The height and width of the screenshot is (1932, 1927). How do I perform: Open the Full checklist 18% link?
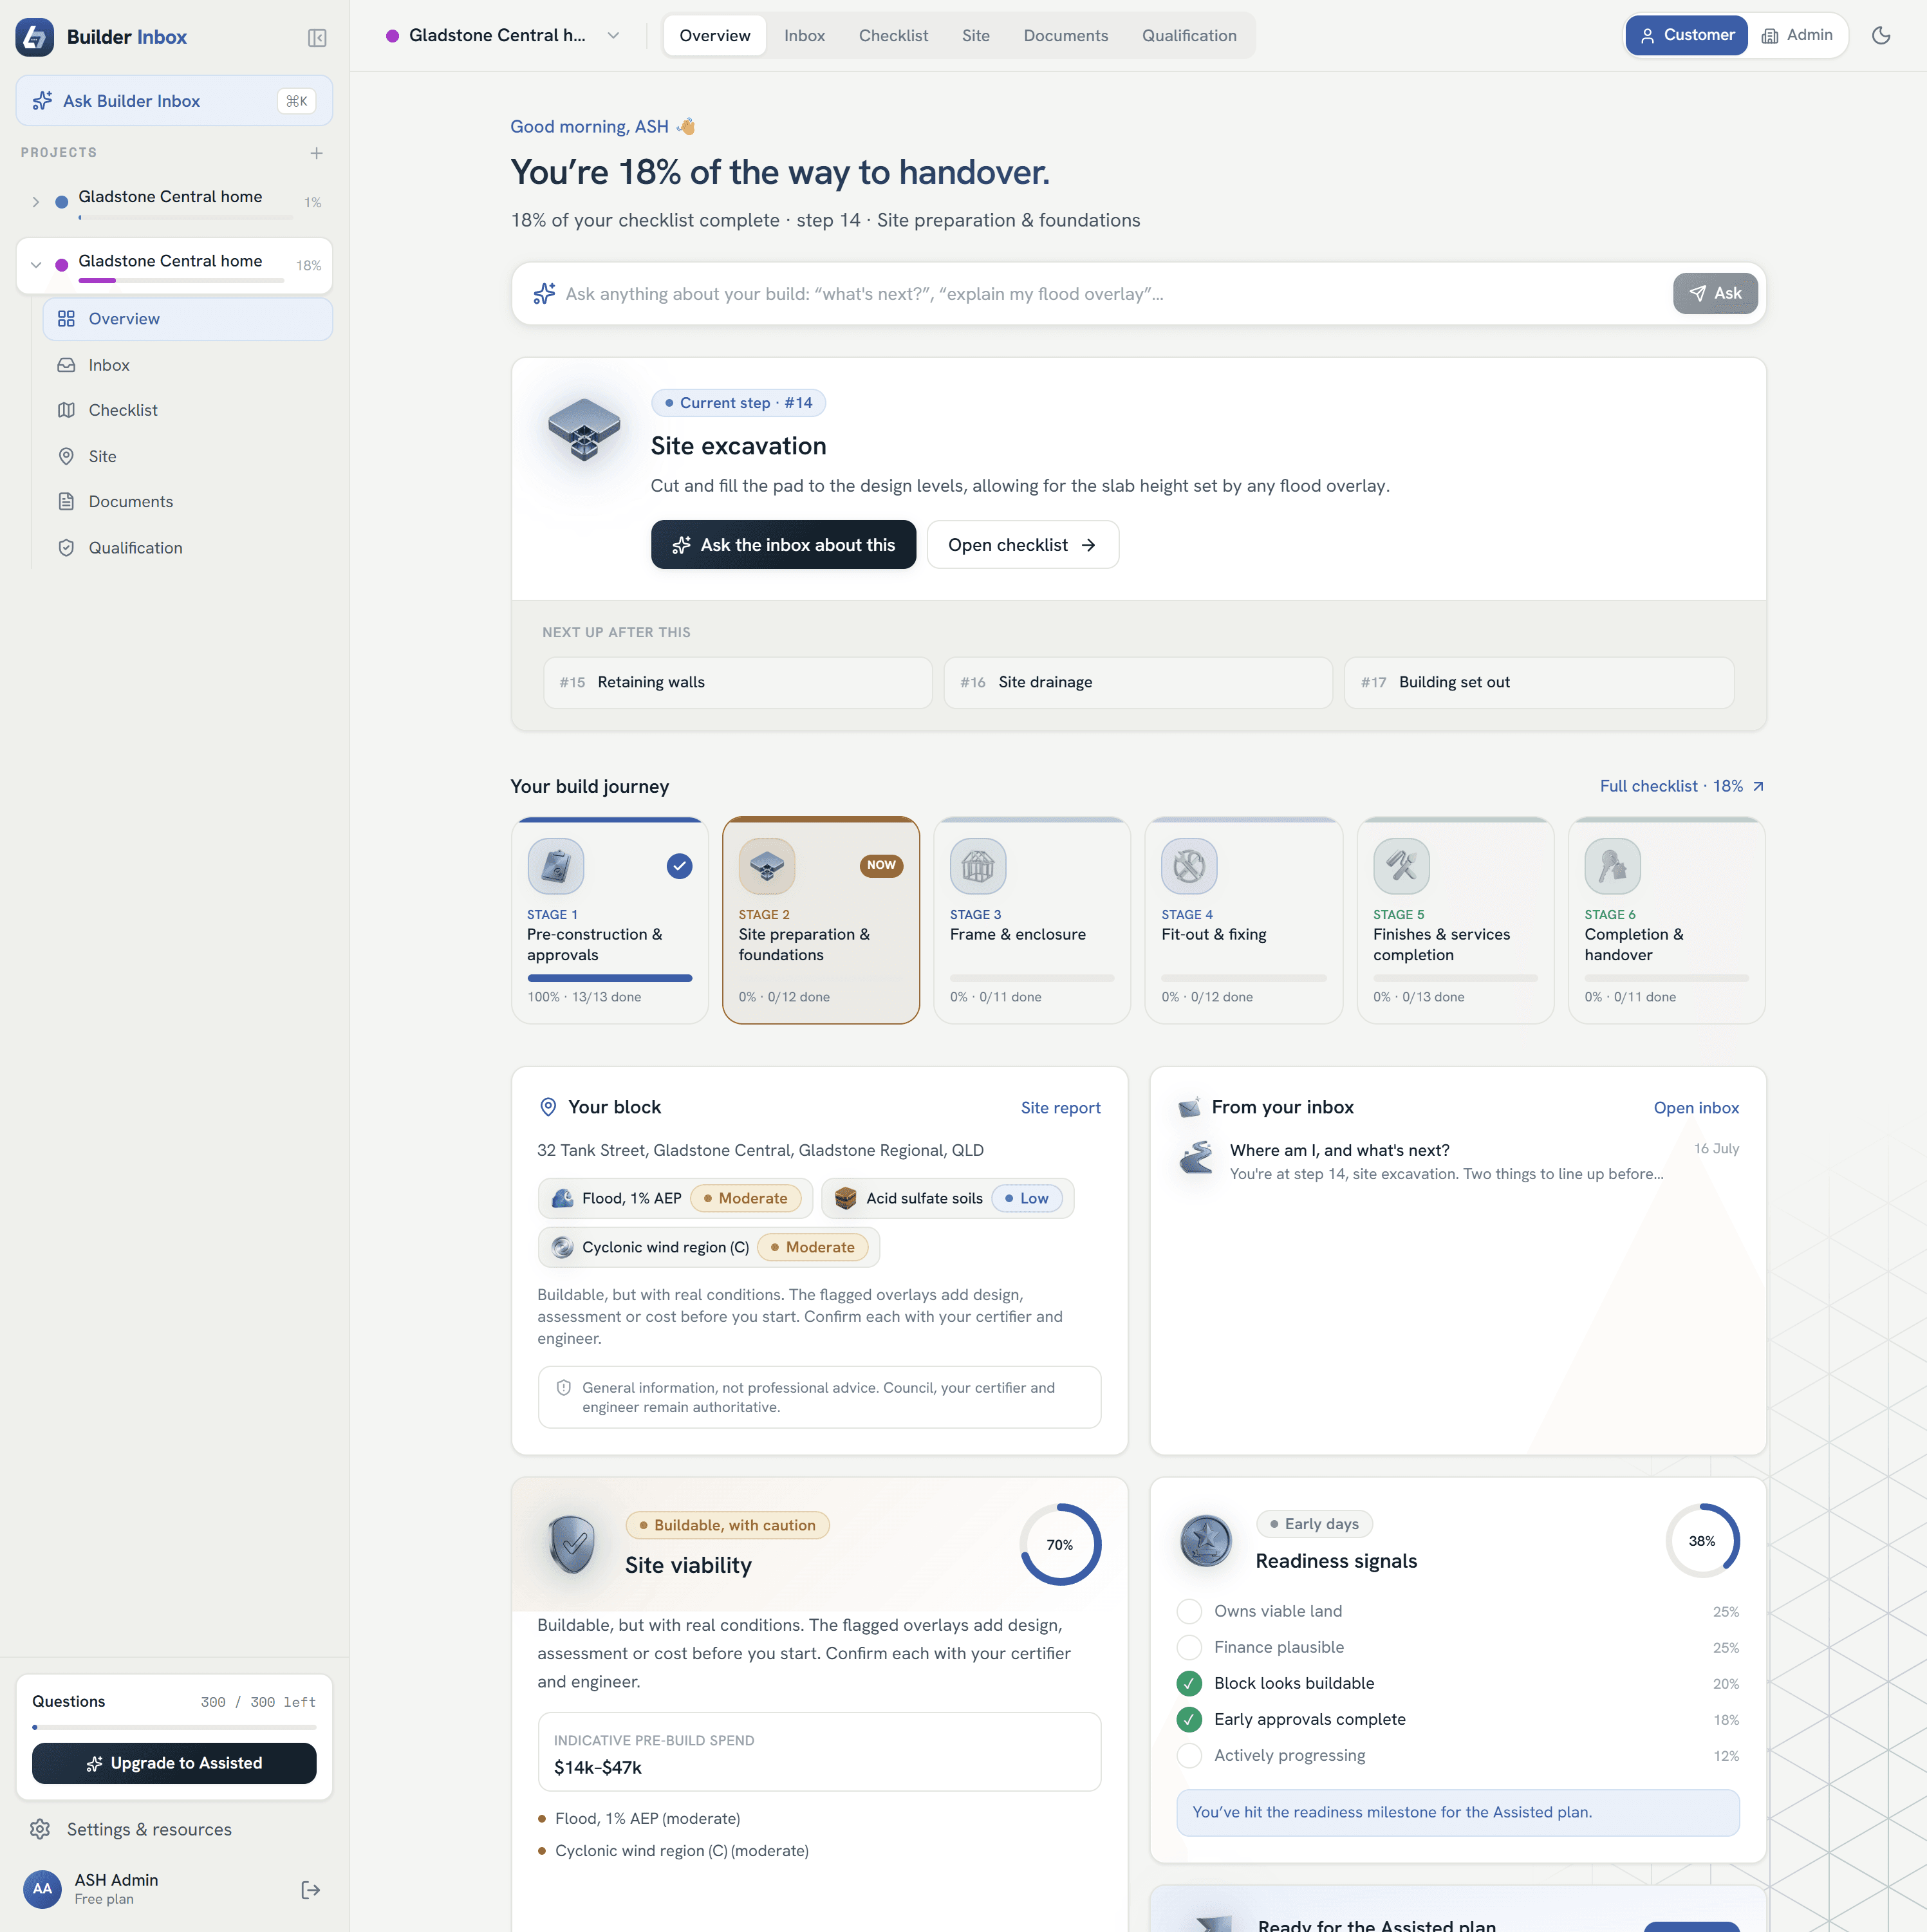[1681, 786]
